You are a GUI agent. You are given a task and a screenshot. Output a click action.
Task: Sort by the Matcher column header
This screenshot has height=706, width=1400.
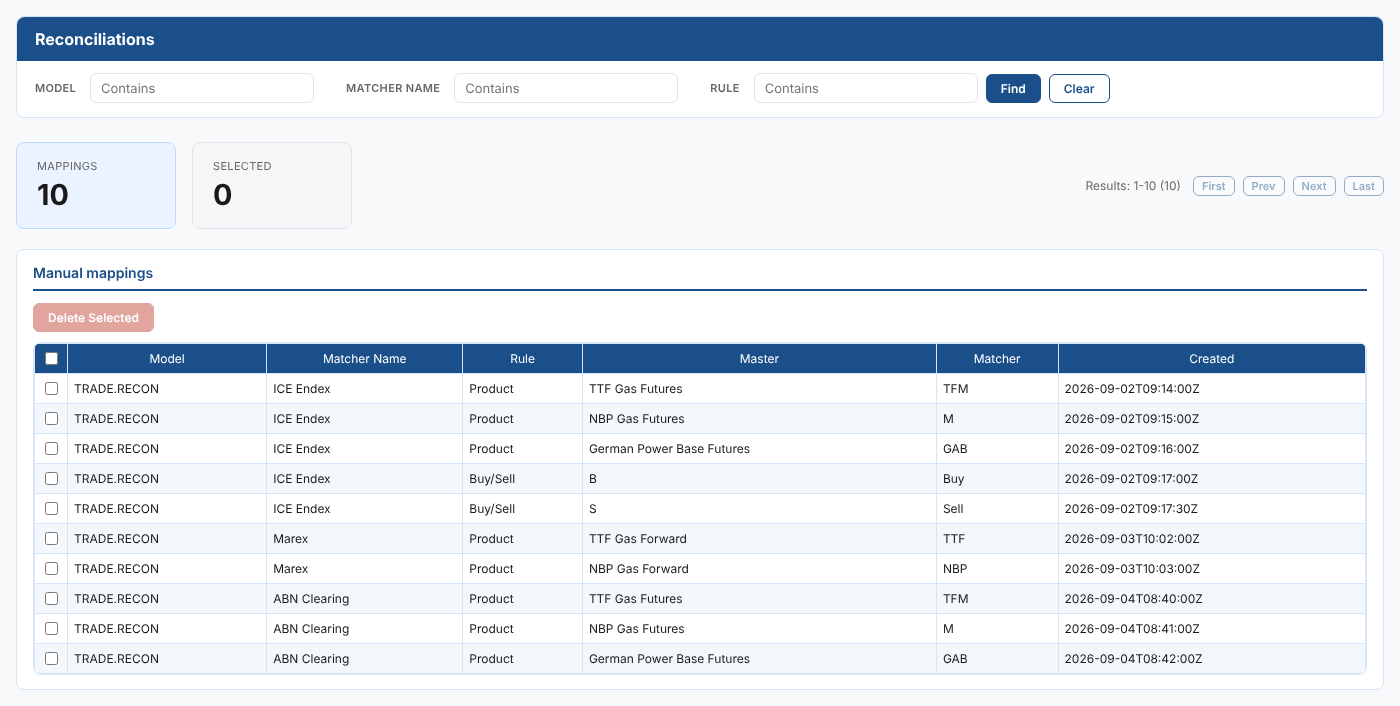997,359
